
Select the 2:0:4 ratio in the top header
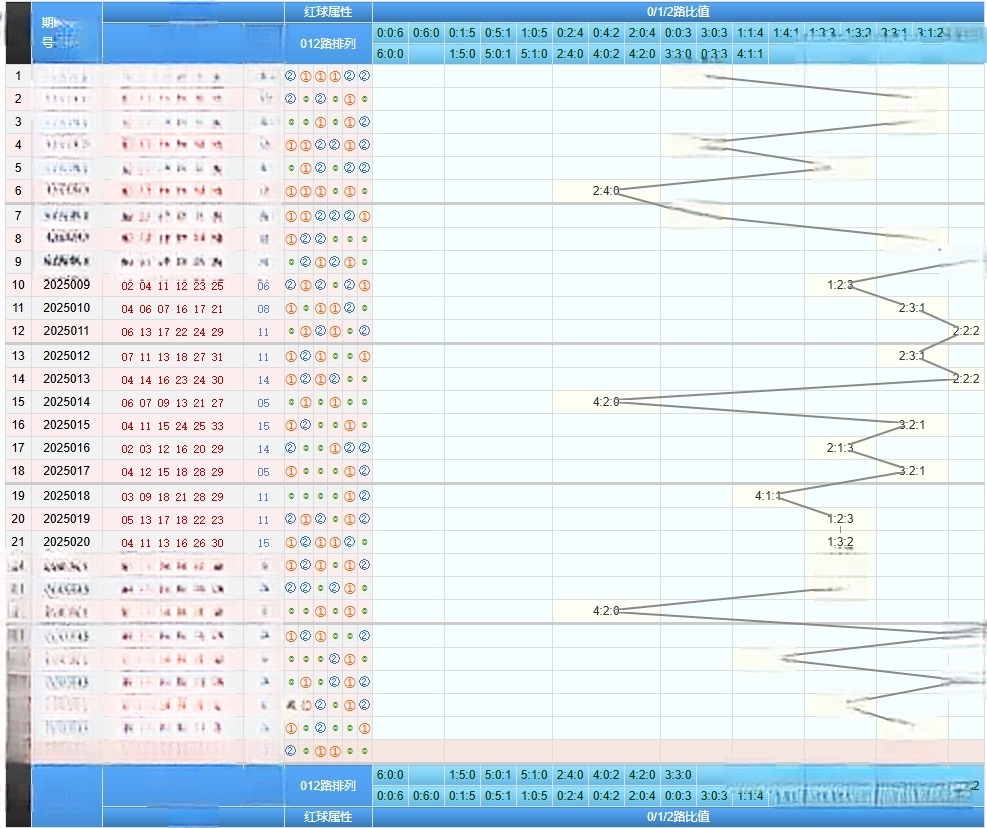(x=642, y=33)
